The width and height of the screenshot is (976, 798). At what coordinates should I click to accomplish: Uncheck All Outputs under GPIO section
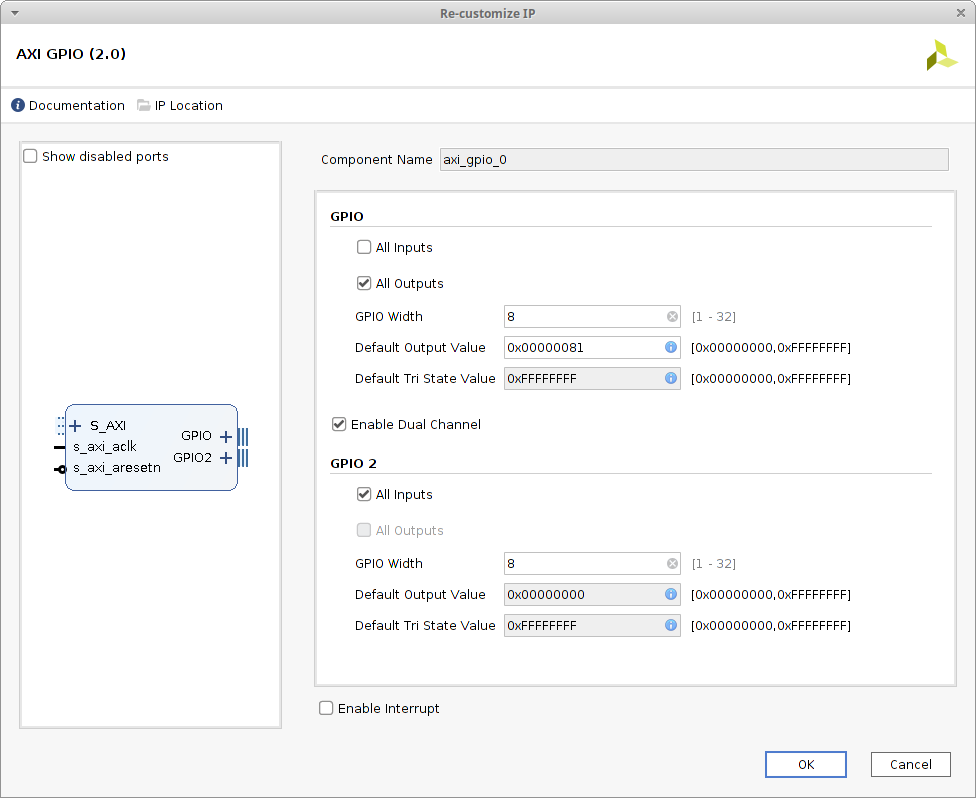tap(364, 284)
